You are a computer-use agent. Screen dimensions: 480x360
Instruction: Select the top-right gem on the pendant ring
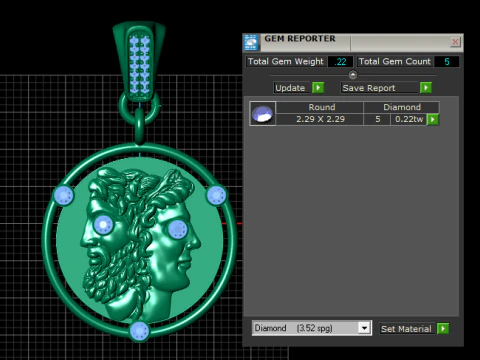(216, 195)
